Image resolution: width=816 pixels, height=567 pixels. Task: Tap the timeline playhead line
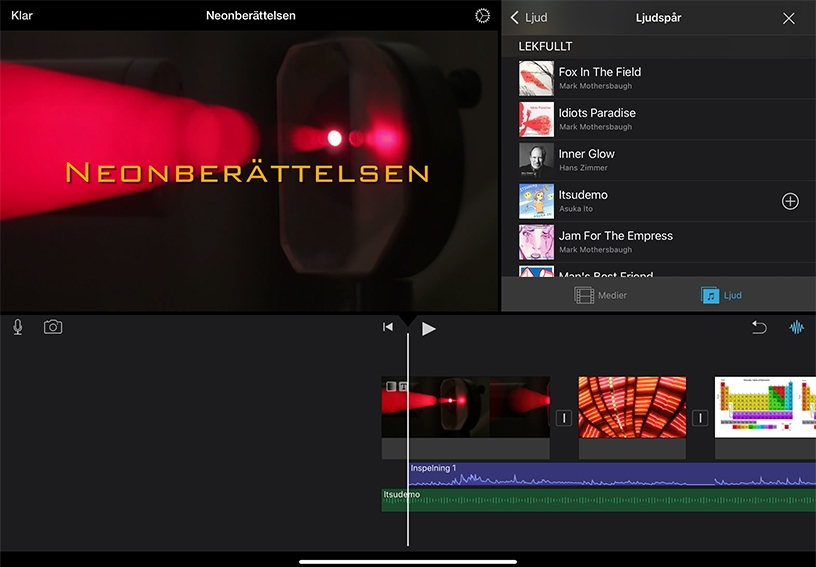(407, 440)
